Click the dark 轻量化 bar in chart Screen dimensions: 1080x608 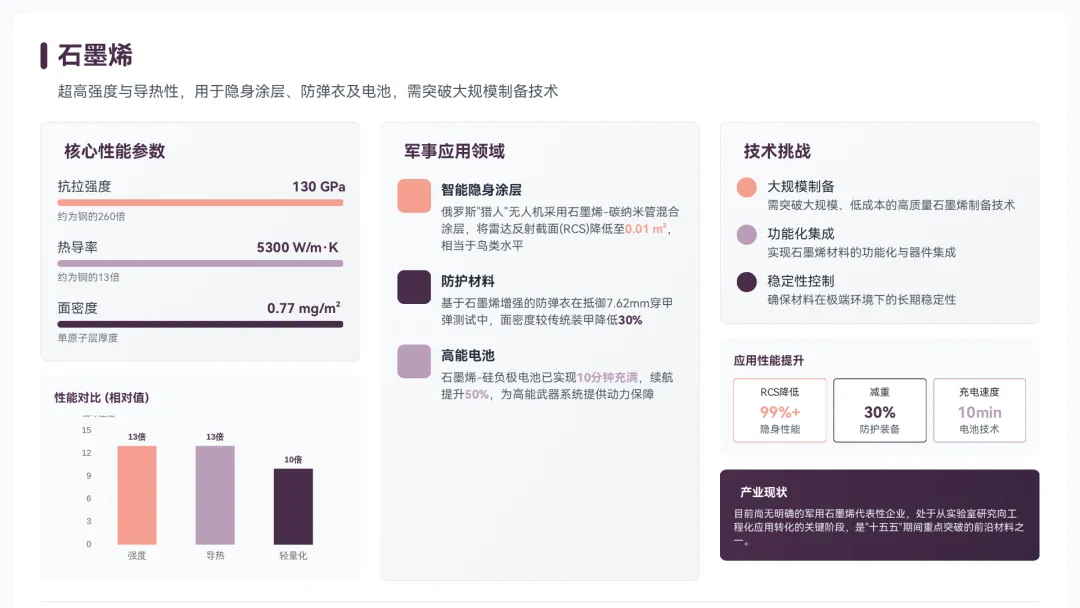293,507
